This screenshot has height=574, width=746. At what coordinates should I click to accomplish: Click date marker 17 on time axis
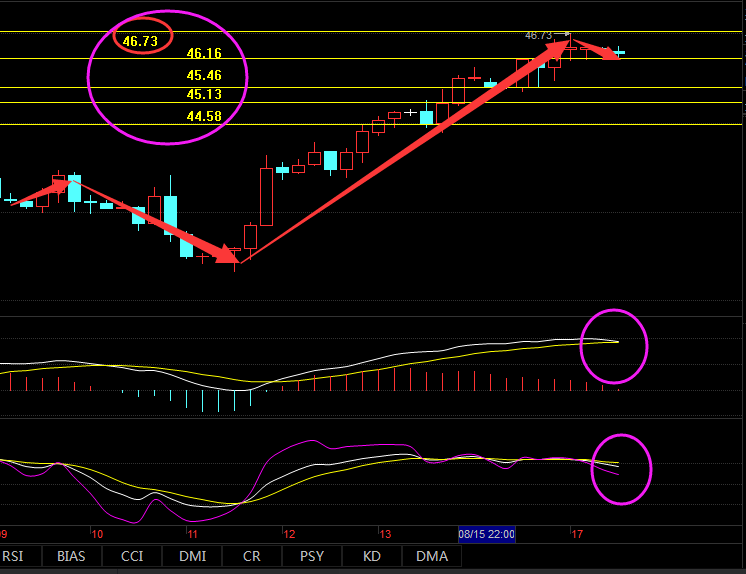pos(576,535)
